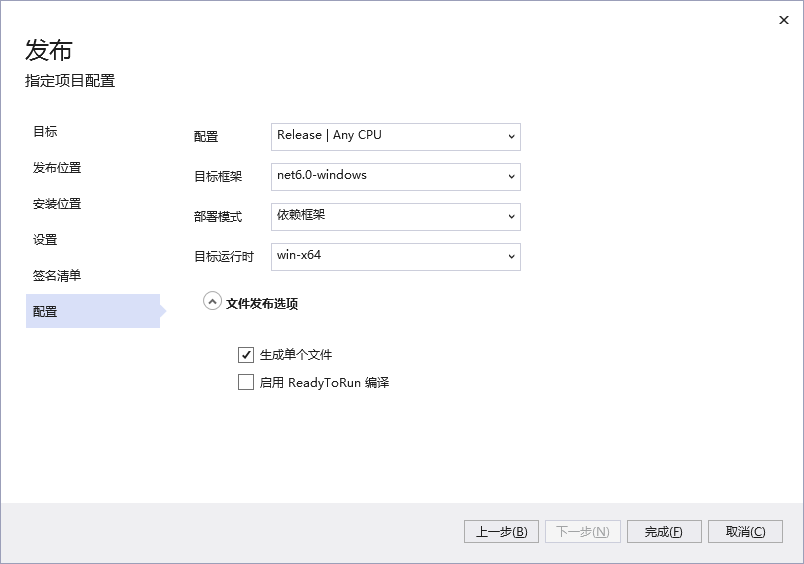Viewport: 804px width, 564px height.
Task: Open the 目标运行时 dropdown showing win-x64
Action: click(x=395, y=256)
